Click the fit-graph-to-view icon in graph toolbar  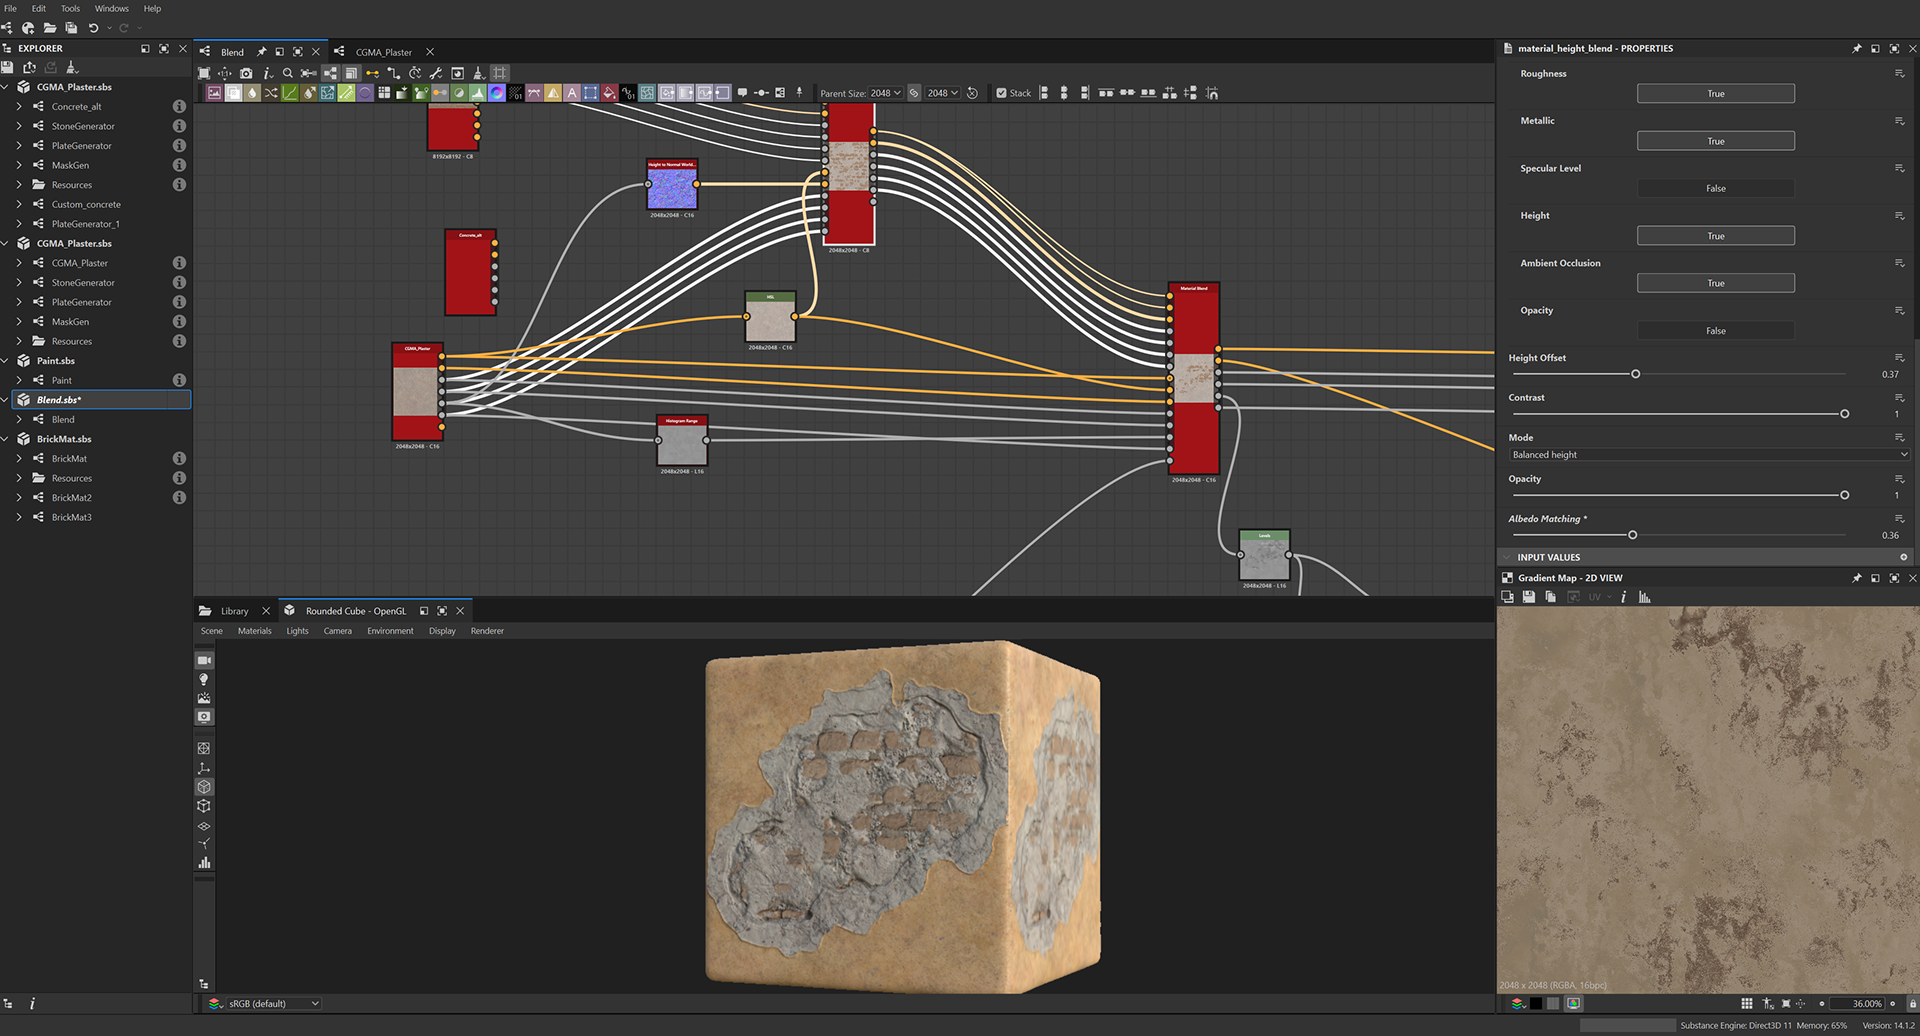204,73
